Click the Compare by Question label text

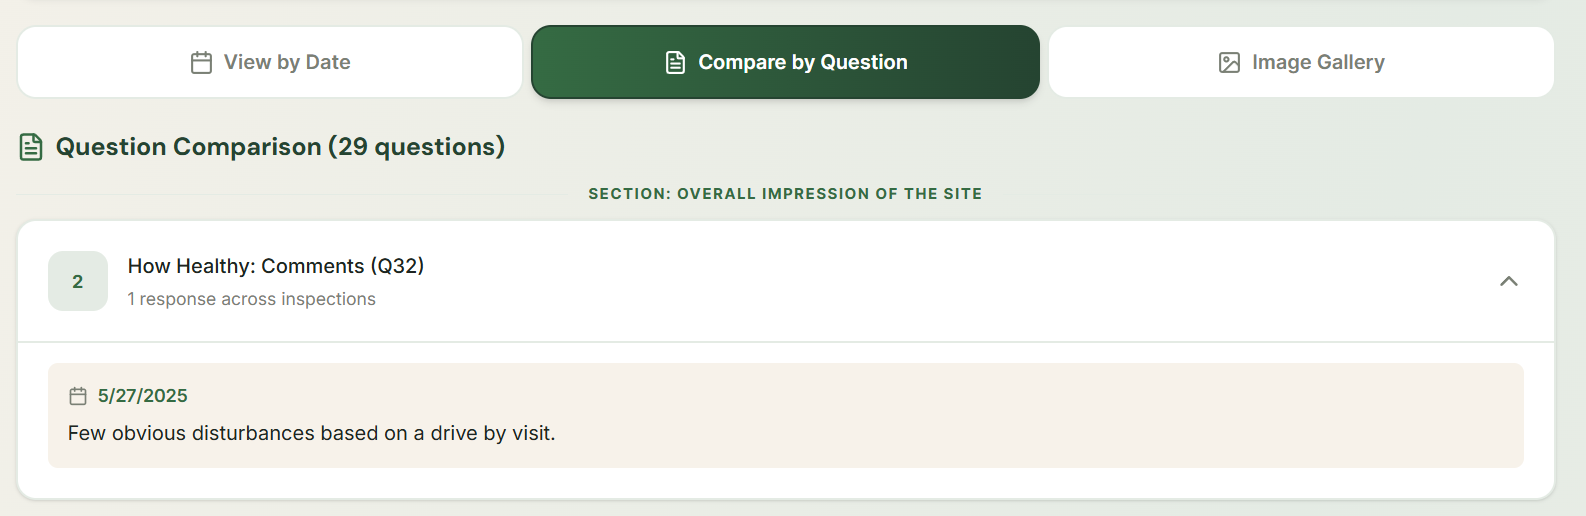click(x=803, y=62)
